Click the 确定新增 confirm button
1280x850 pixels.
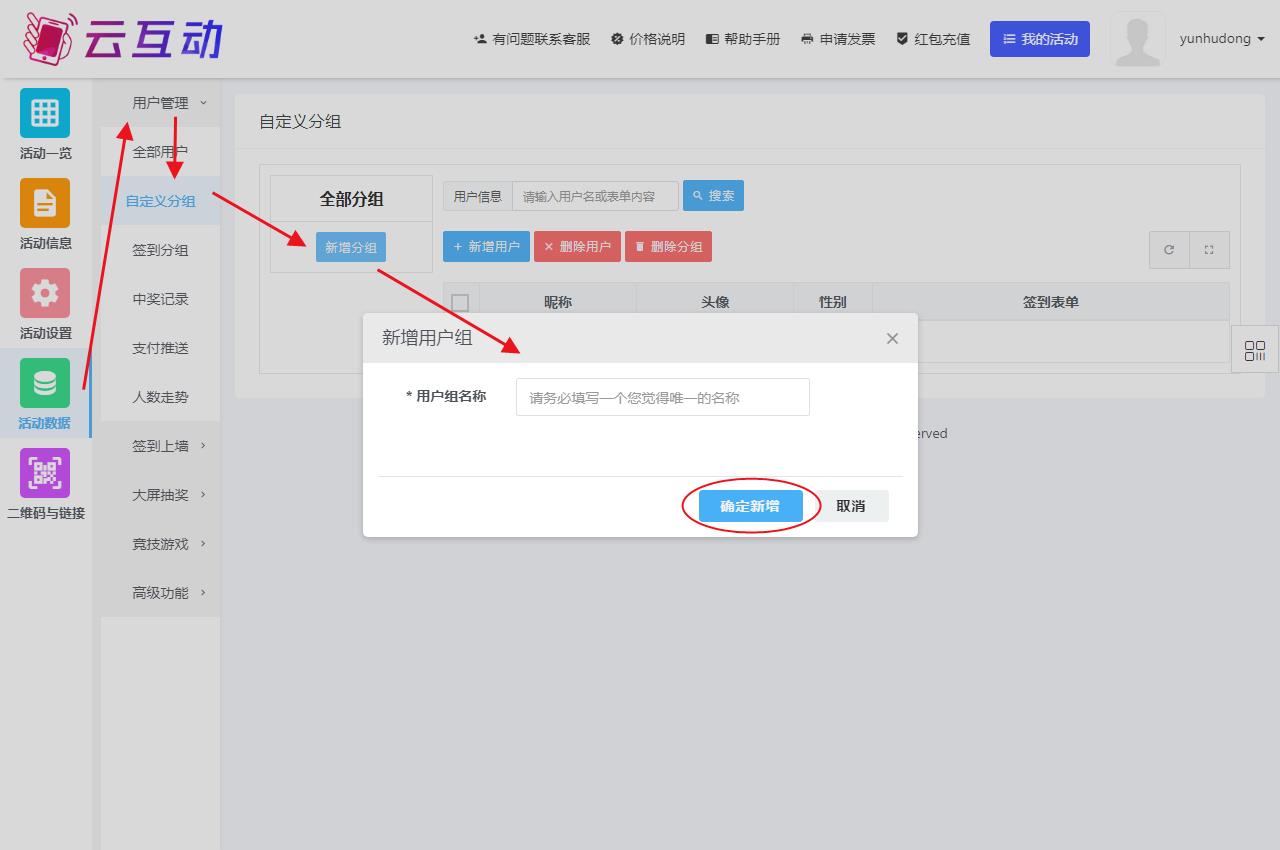pyautogui.click(x=750, y=506)
